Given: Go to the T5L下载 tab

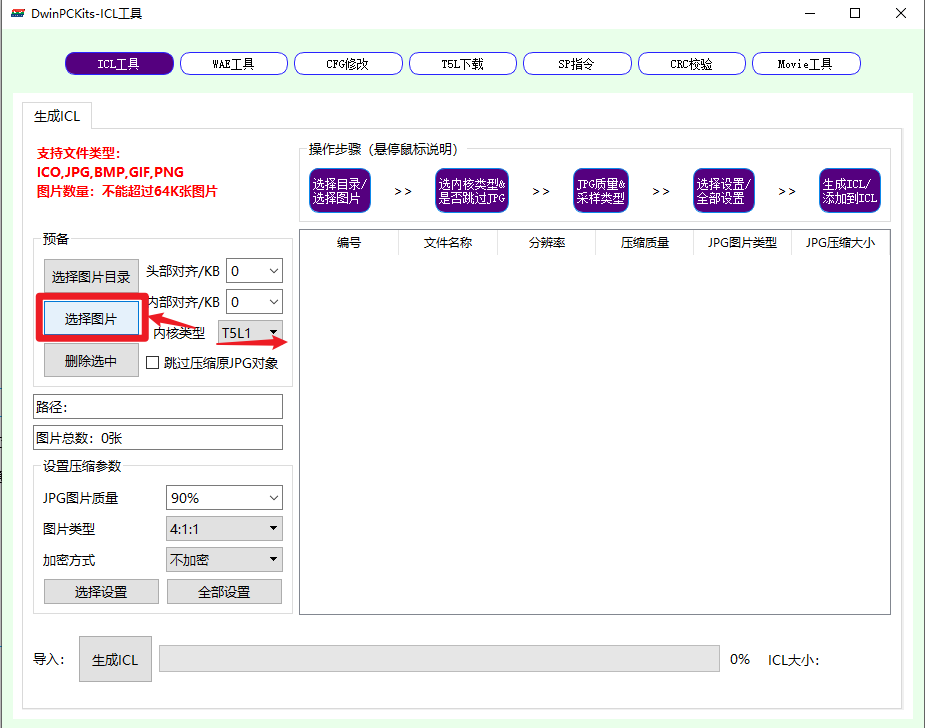Looking at the screenshot, I should point(462,64).
